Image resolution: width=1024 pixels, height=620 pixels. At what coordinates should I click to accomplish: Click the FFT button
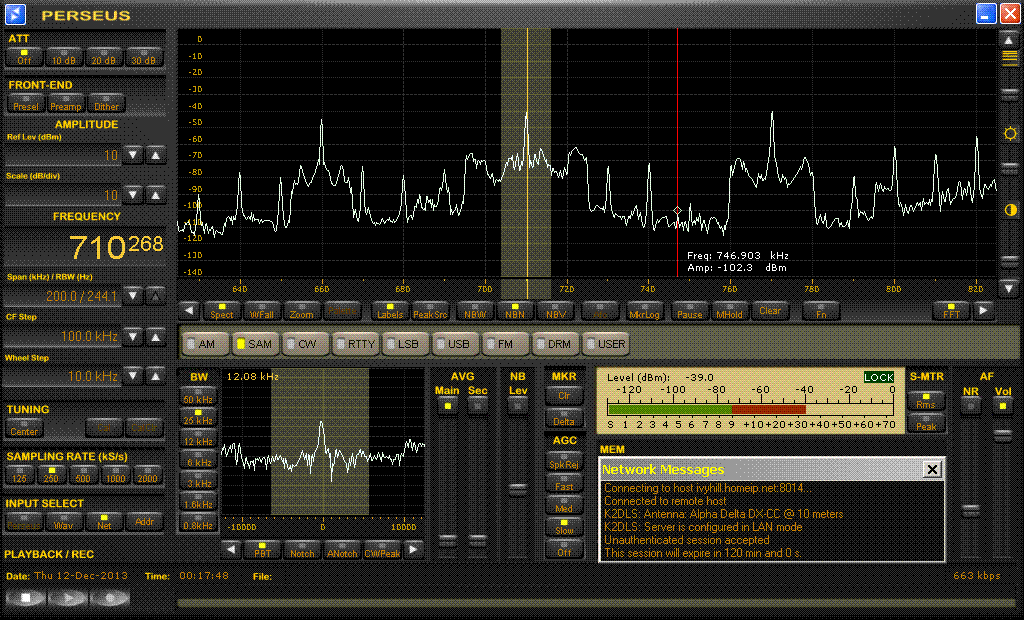point(951,312)
